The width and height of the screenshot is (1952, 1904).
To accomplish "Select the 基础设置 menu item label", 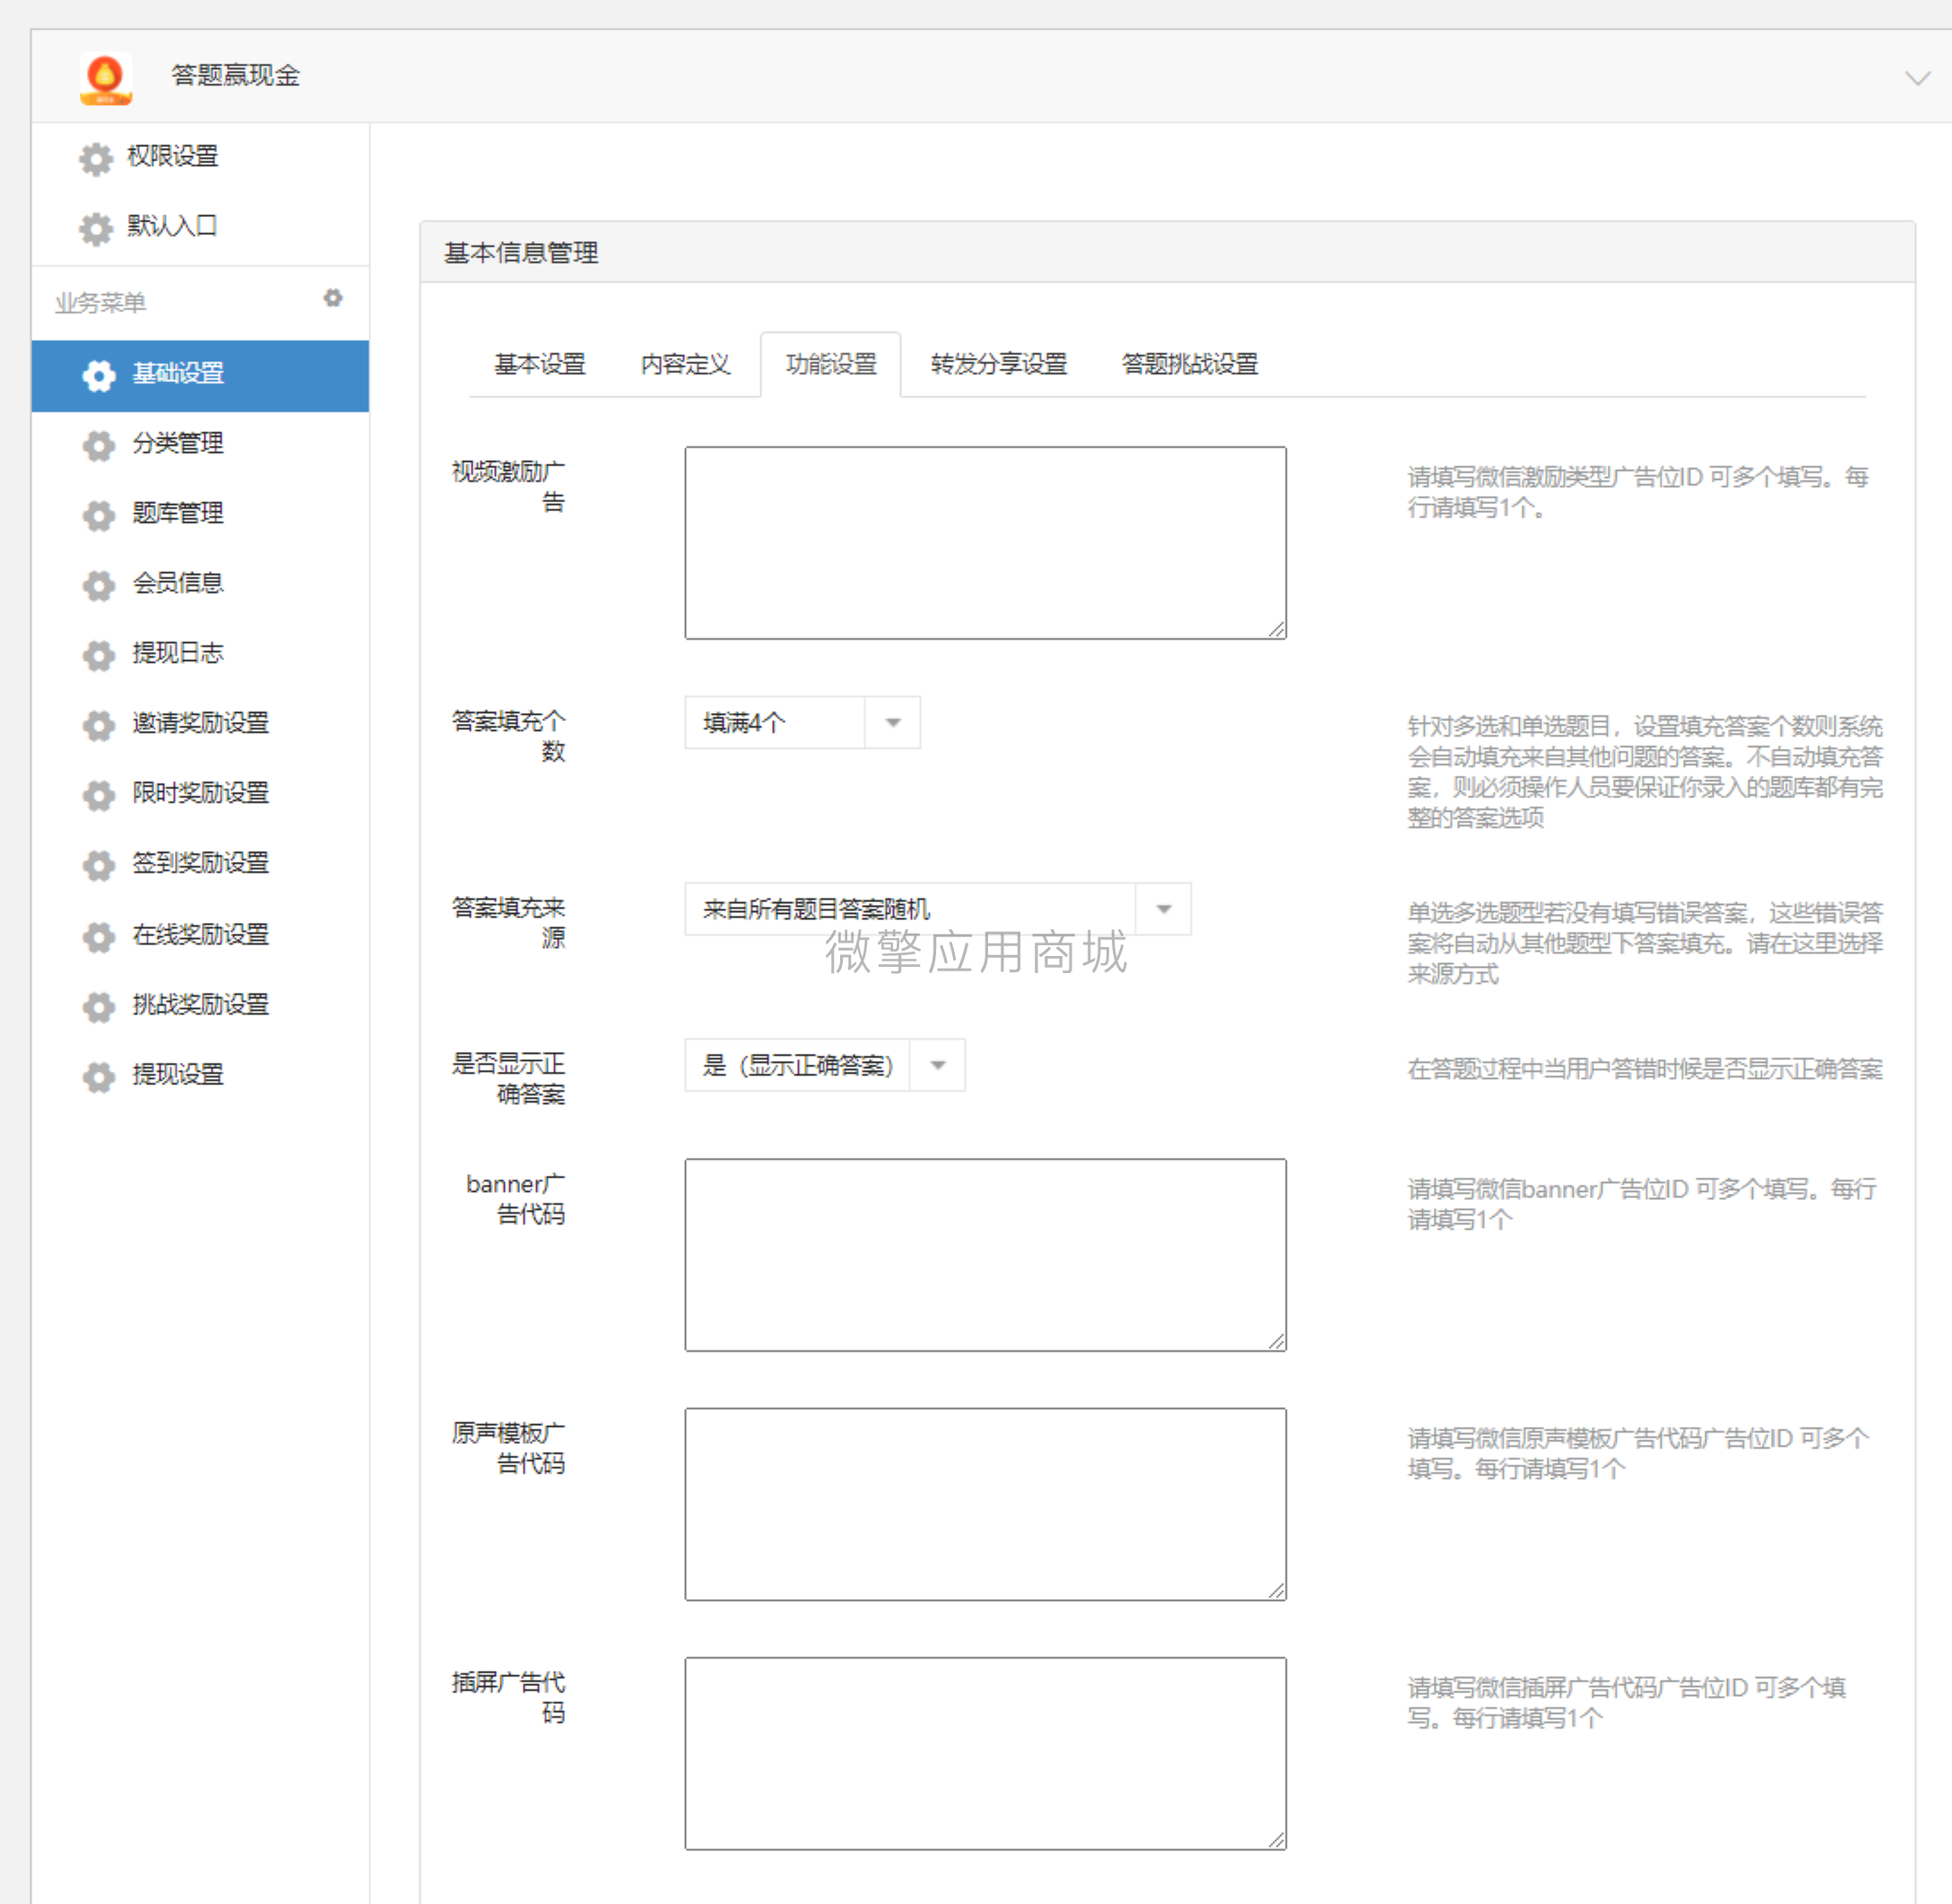I will pyautogui.click(x=178, y=373).
